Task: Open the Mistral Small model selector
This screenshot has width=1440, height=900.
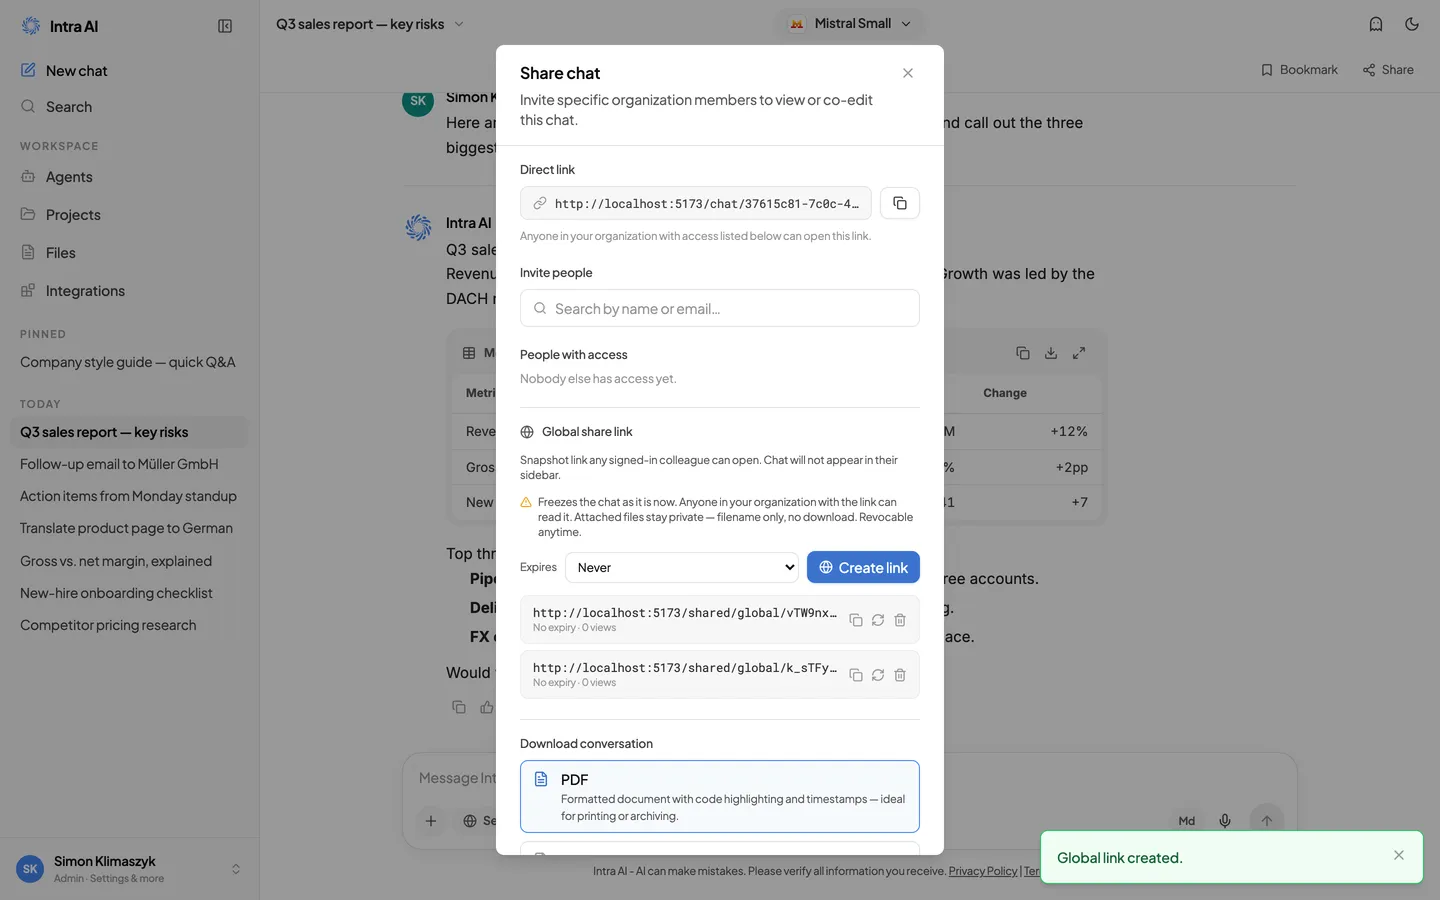Action: (x=850, y=23)
